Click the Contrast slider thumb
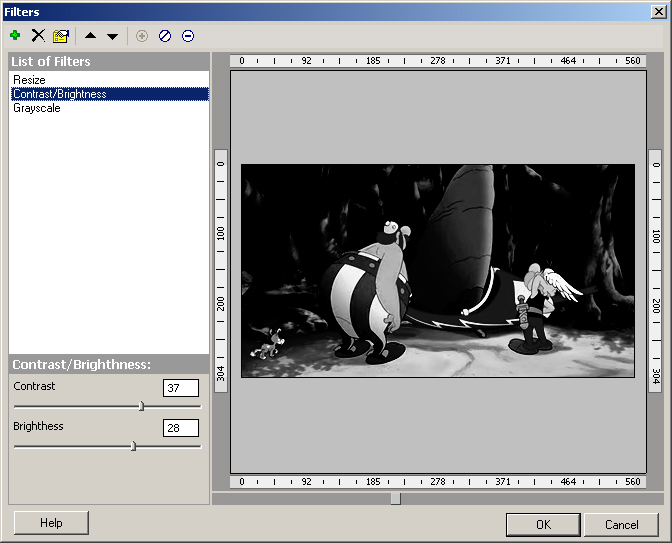This screenshot has width=672, height=543. click(x=141, y=406)
